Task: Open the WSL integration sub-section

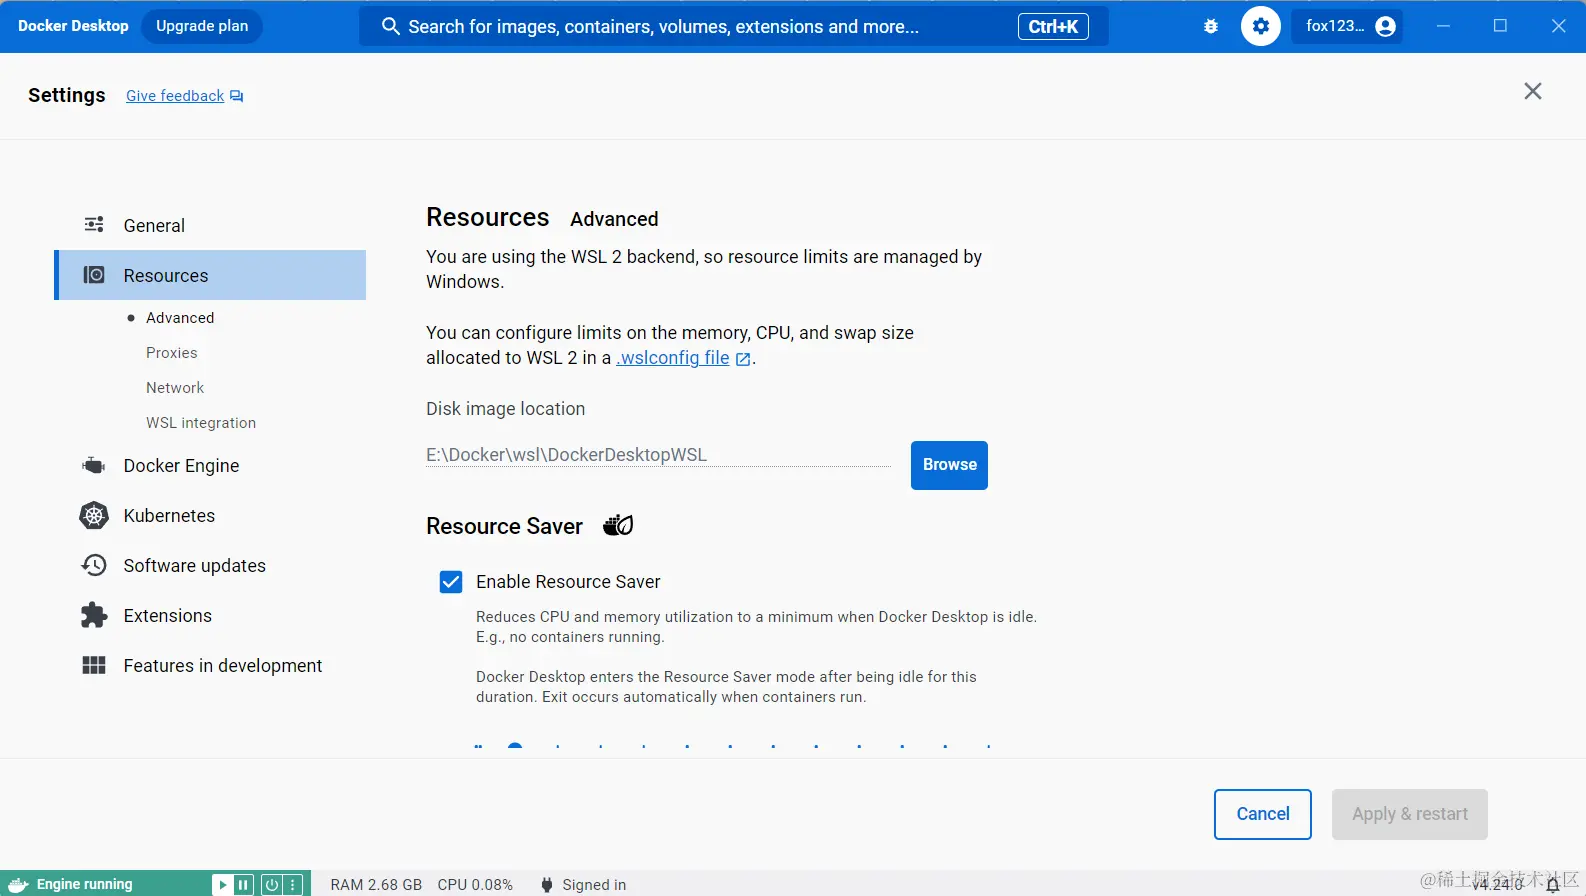Action: pos(201,423)
